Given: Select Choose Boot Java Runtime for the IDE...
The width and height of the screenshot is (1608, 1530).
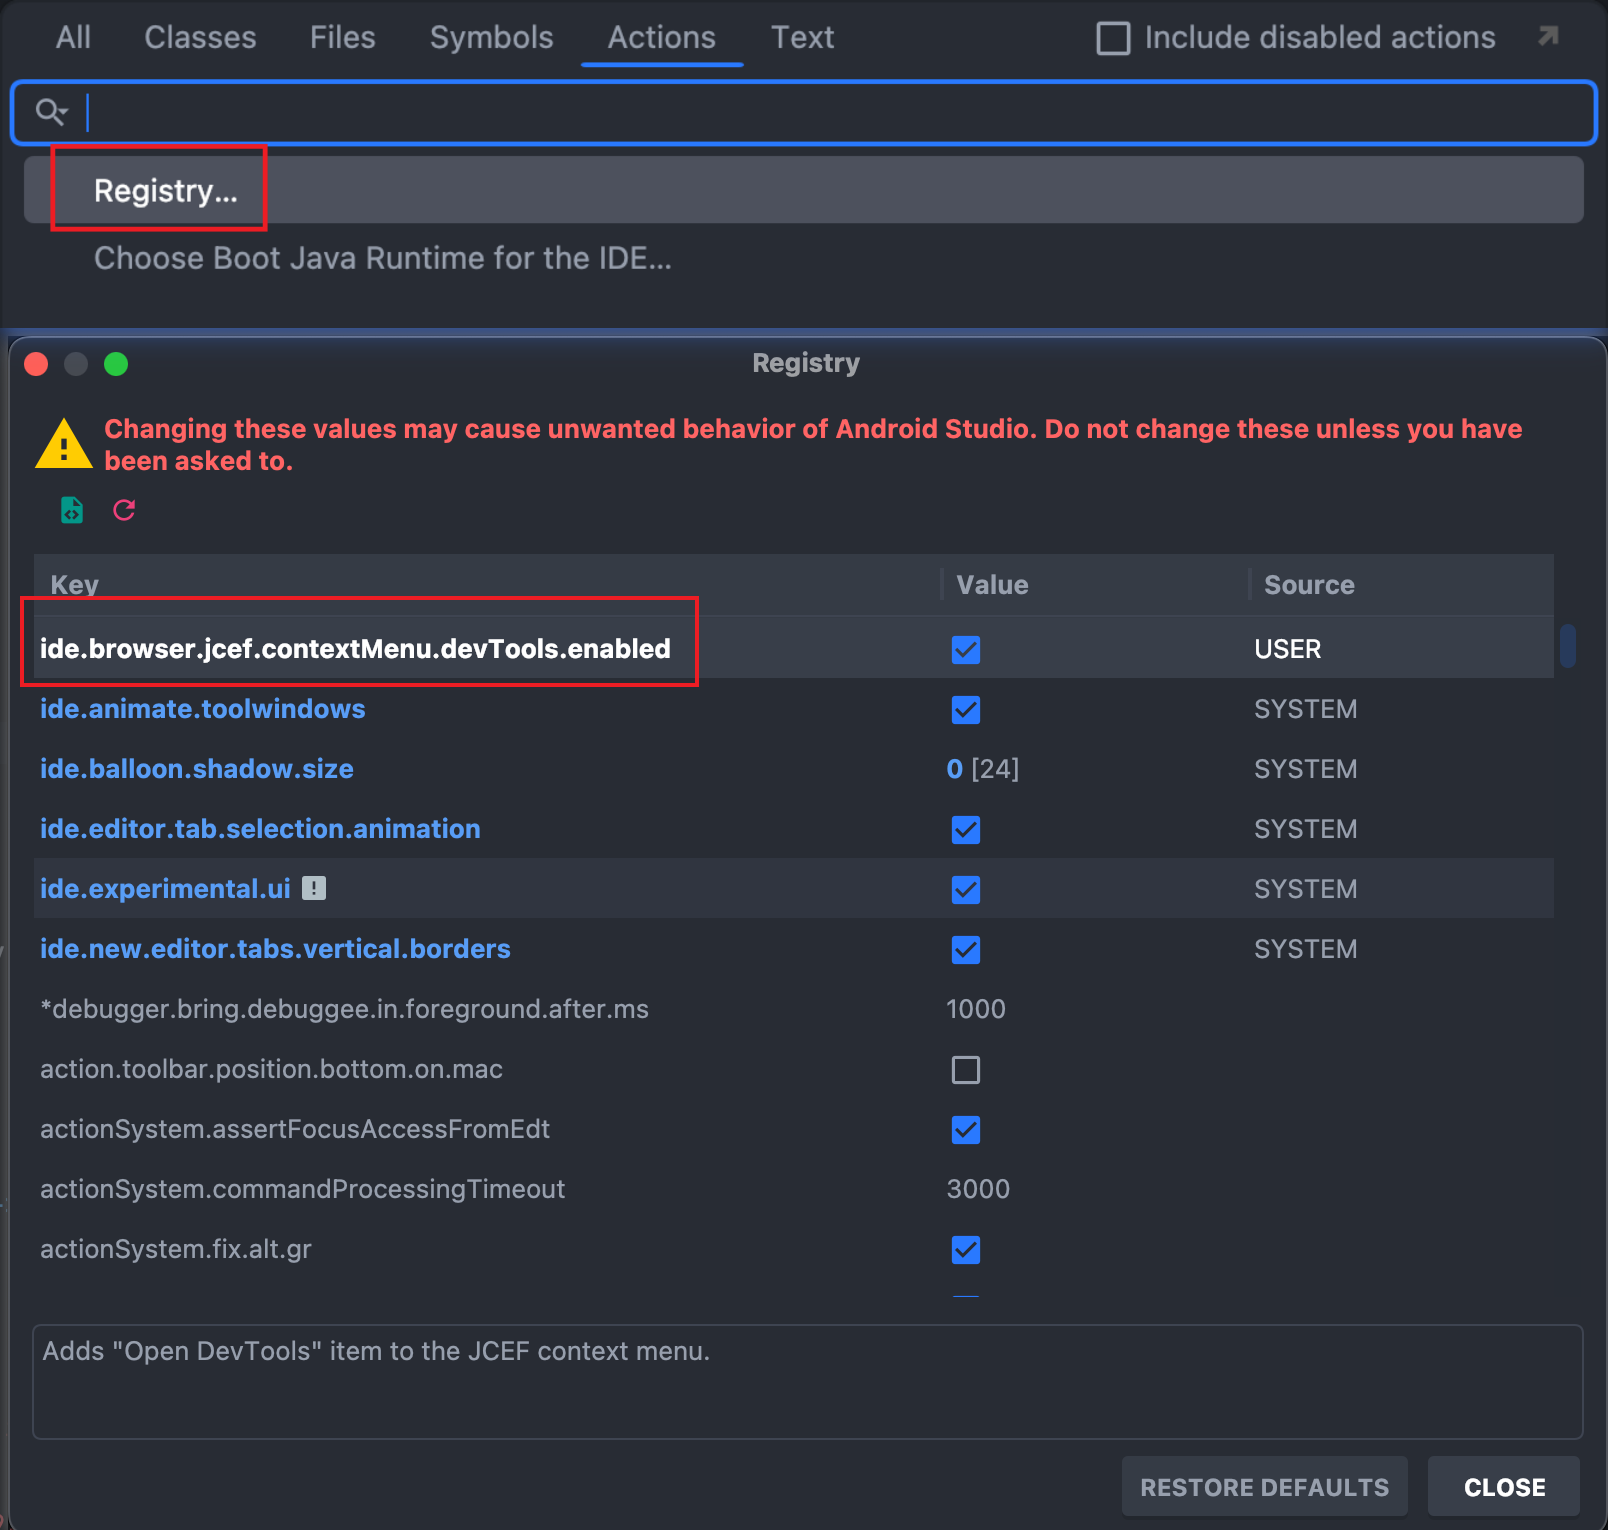Looking at the screenshot, I should (x=382, y=258).
